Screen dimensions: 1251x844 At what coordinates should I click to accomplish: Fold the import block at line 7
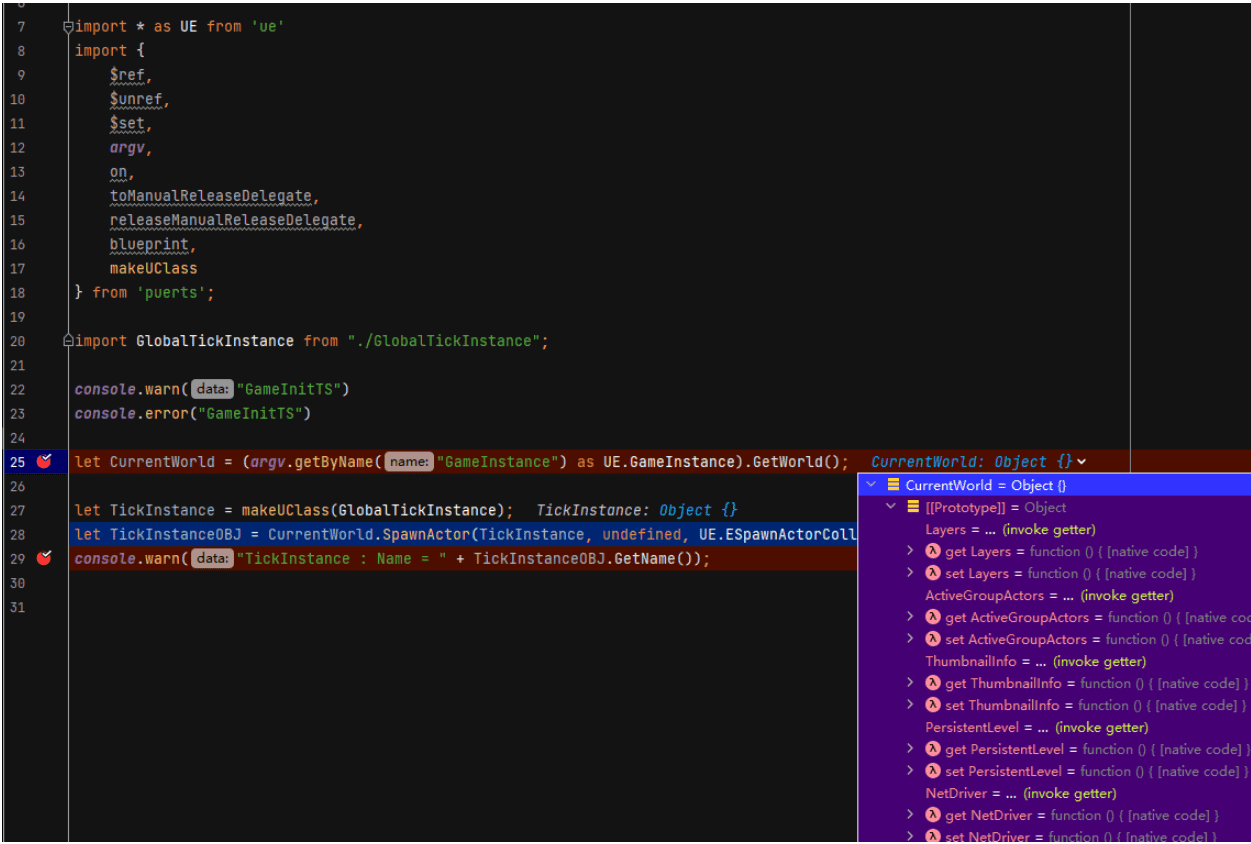coord(68,27)
